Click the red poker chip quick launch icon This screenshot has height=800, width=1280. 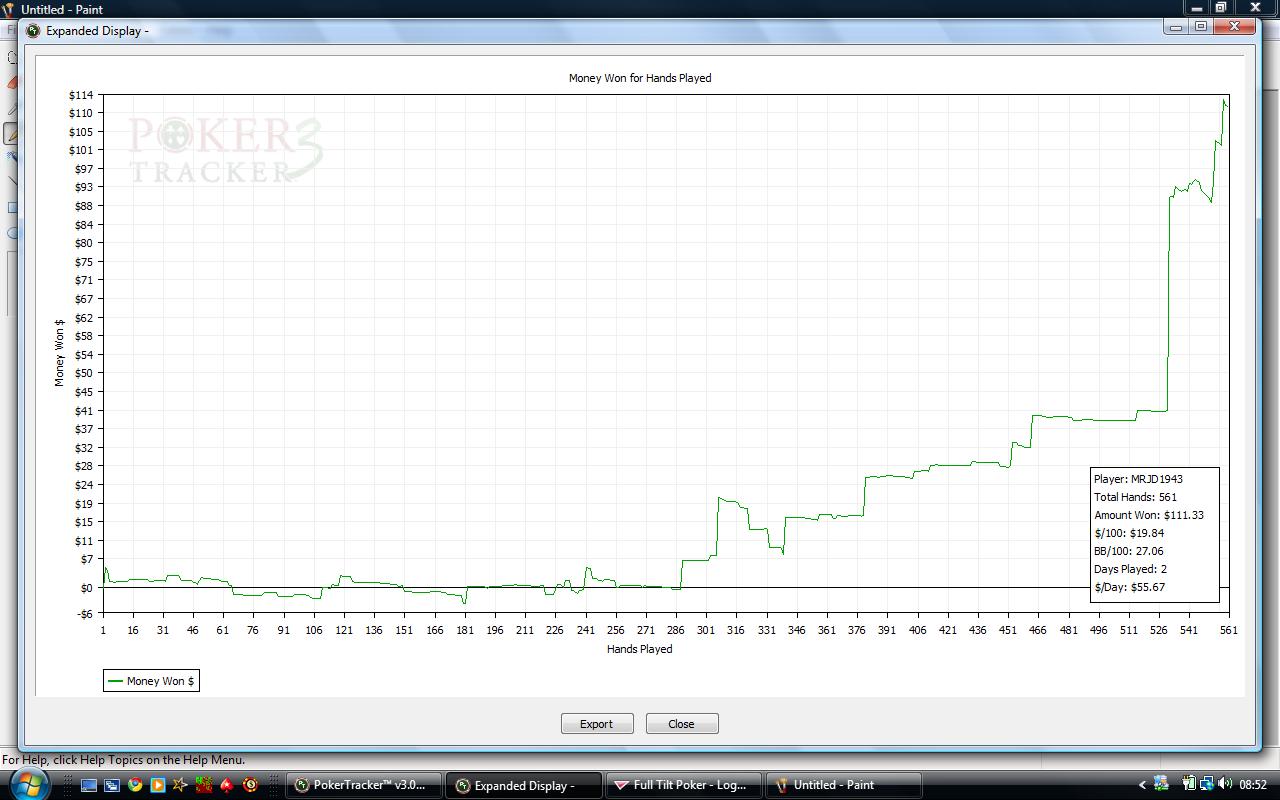pyautogui.click(x=250, y=785)
